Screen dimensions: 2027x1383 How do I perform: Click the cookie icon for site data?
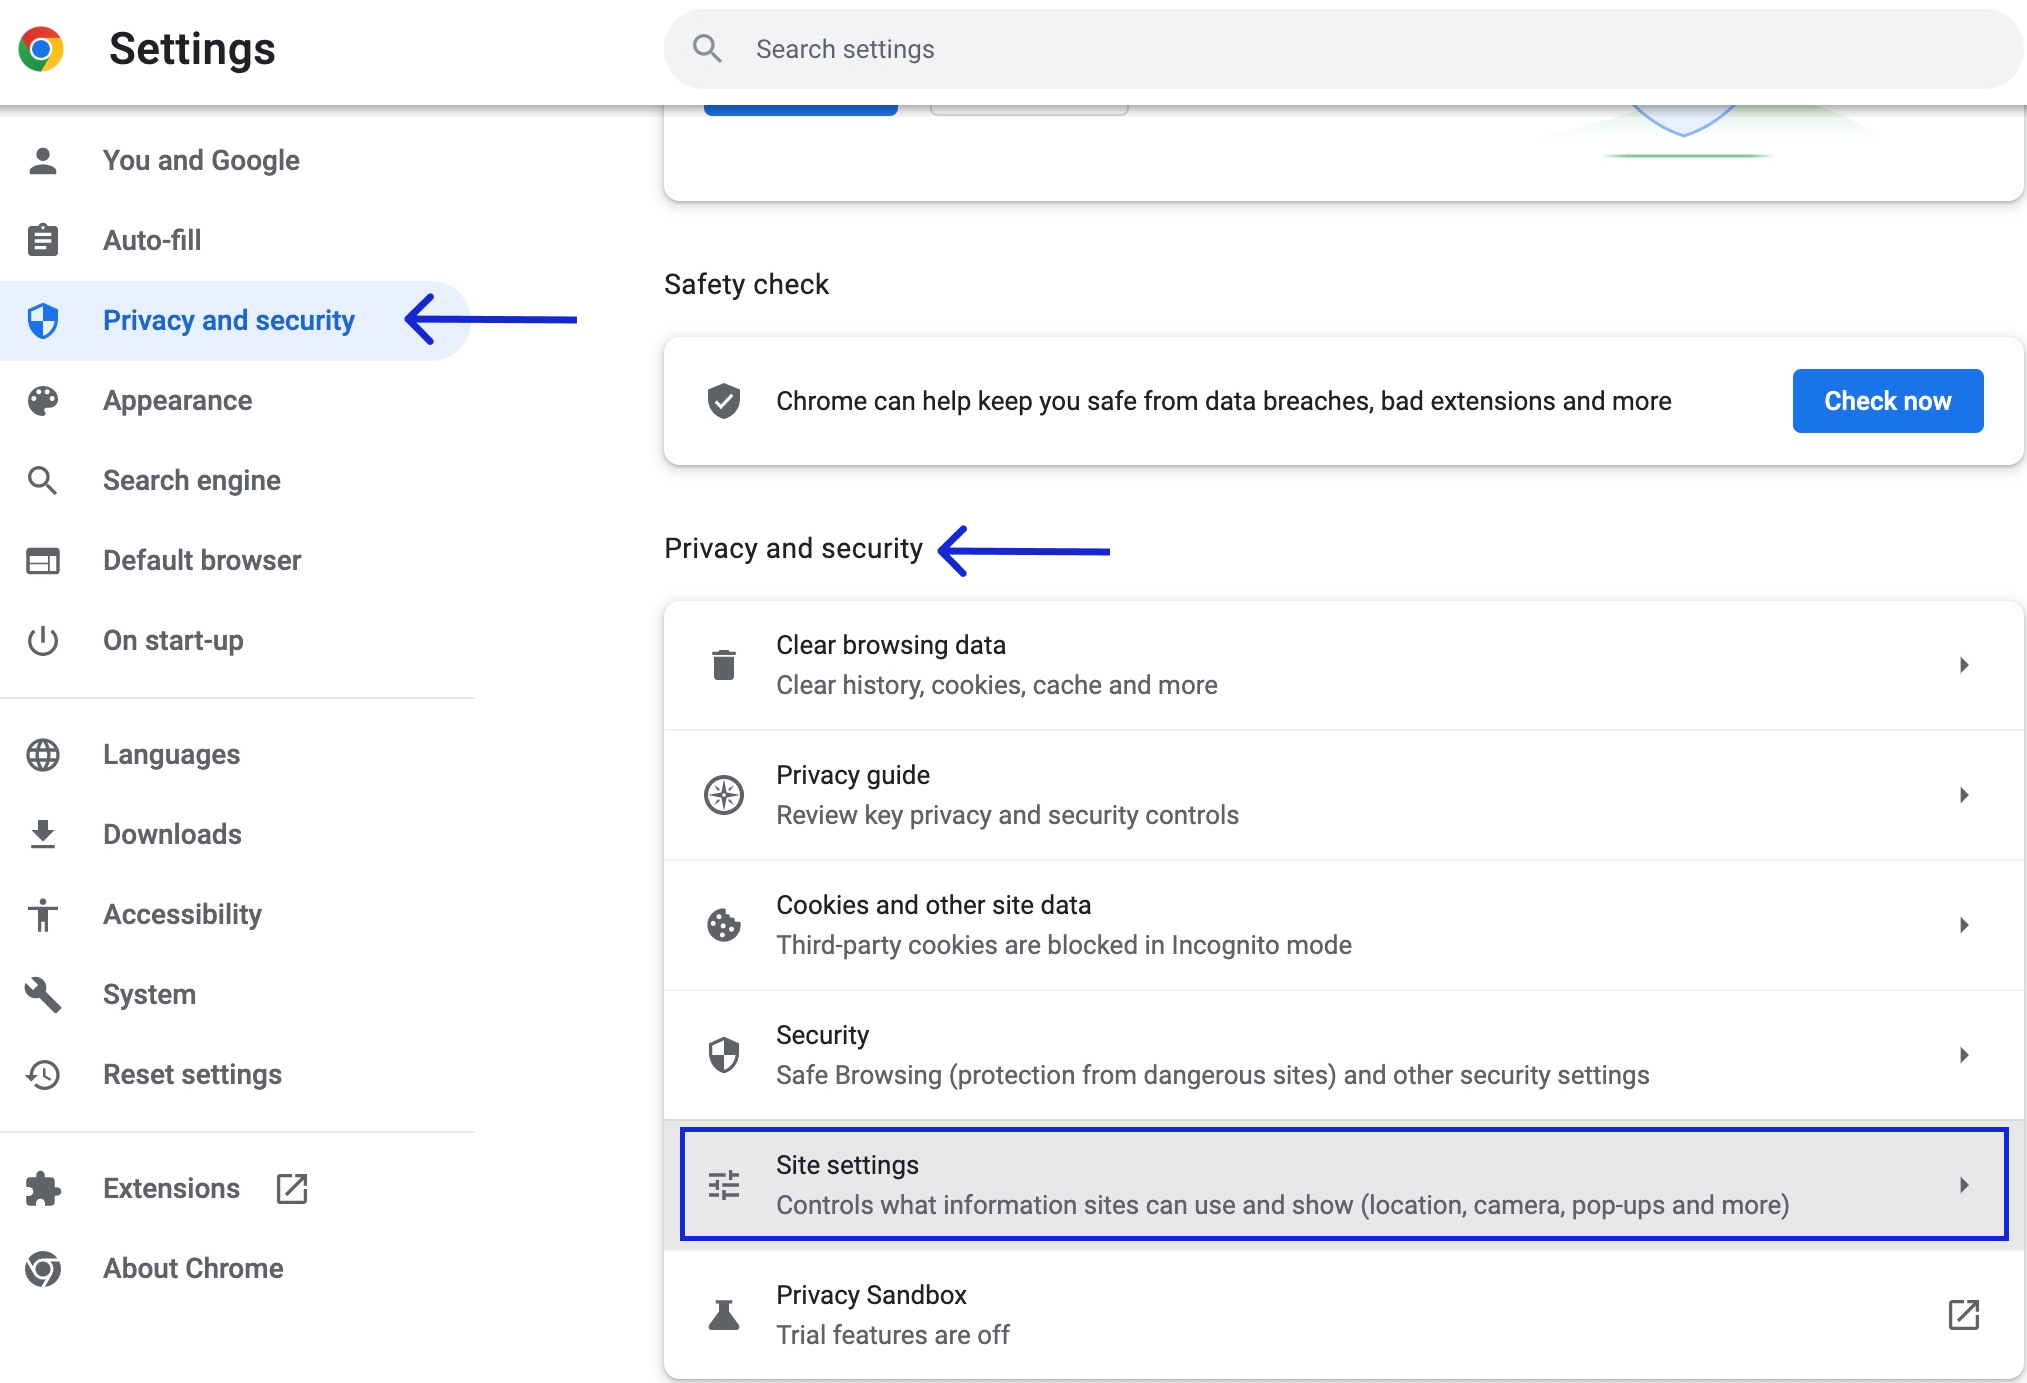(x=724, y=925)
